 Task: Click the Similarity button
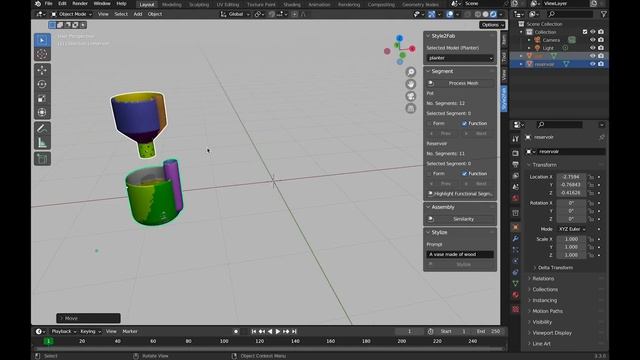[x=460, y=219]
